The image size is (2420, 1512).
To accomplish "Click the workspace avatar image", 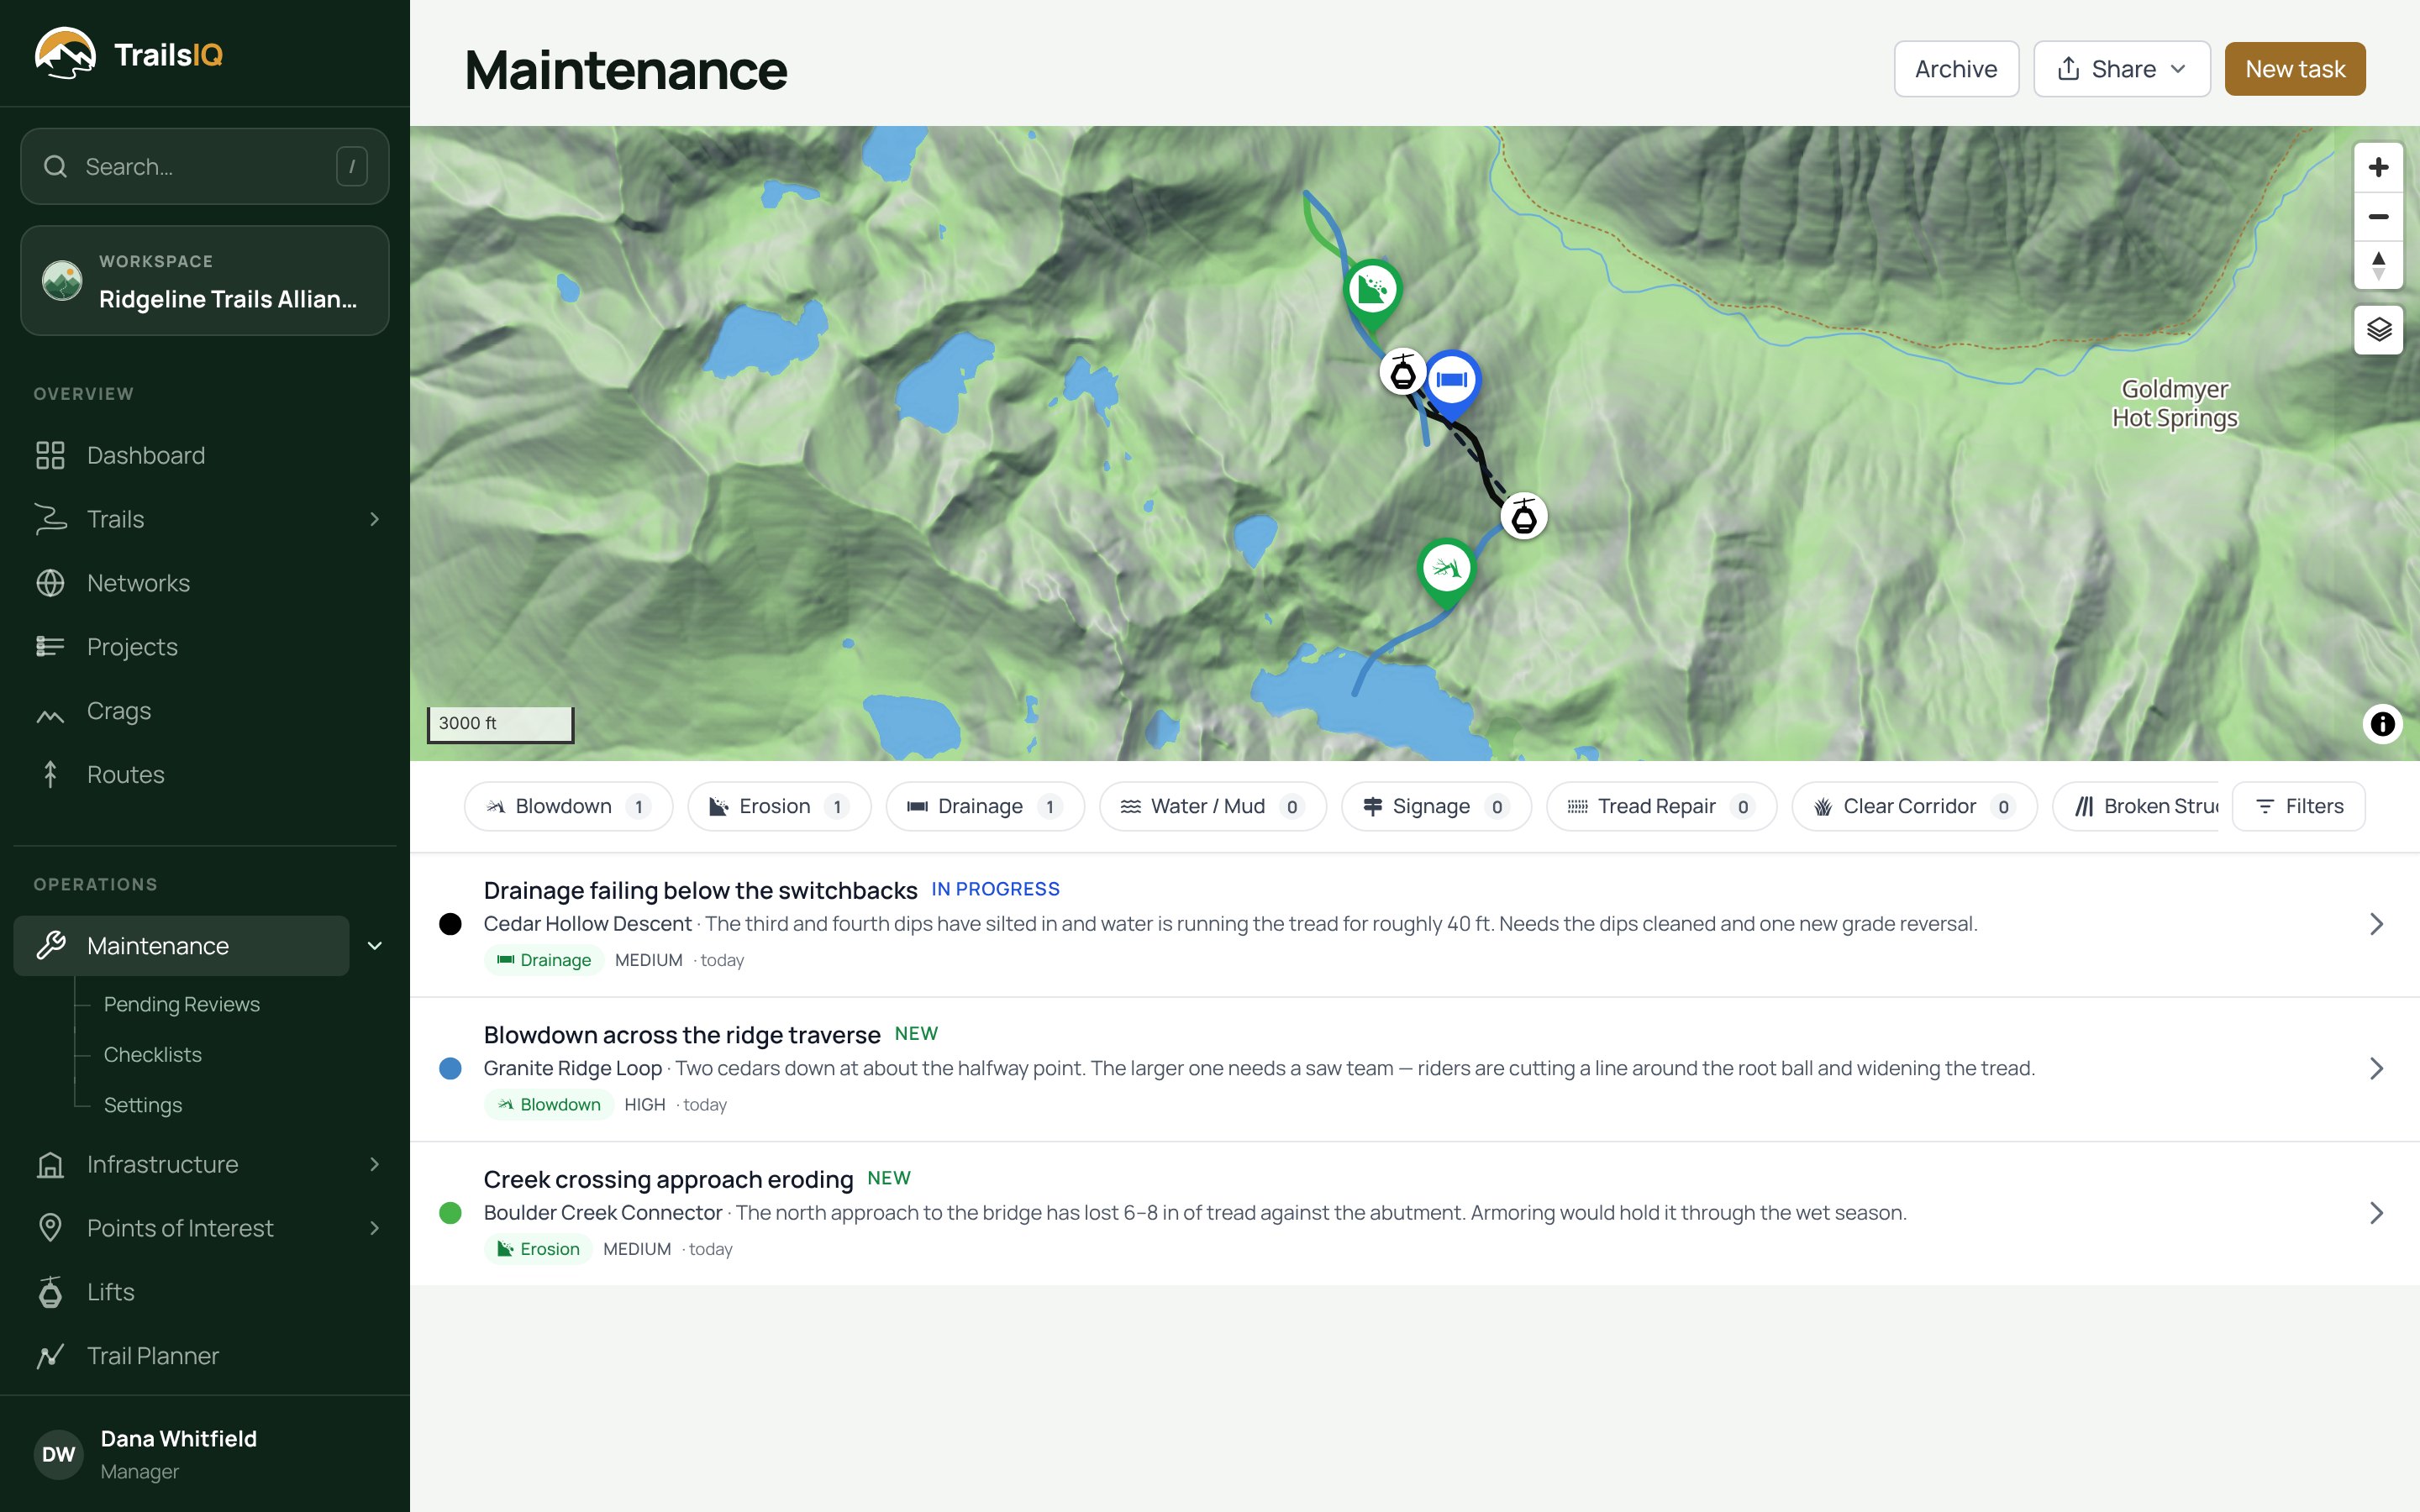I will [62, 280].
